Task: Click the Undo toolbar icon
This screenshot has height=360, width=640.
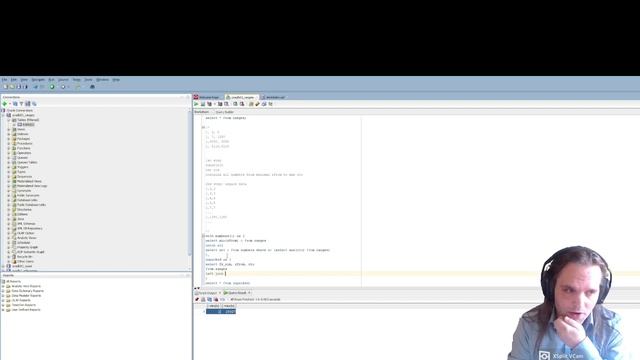Action: 36,87
